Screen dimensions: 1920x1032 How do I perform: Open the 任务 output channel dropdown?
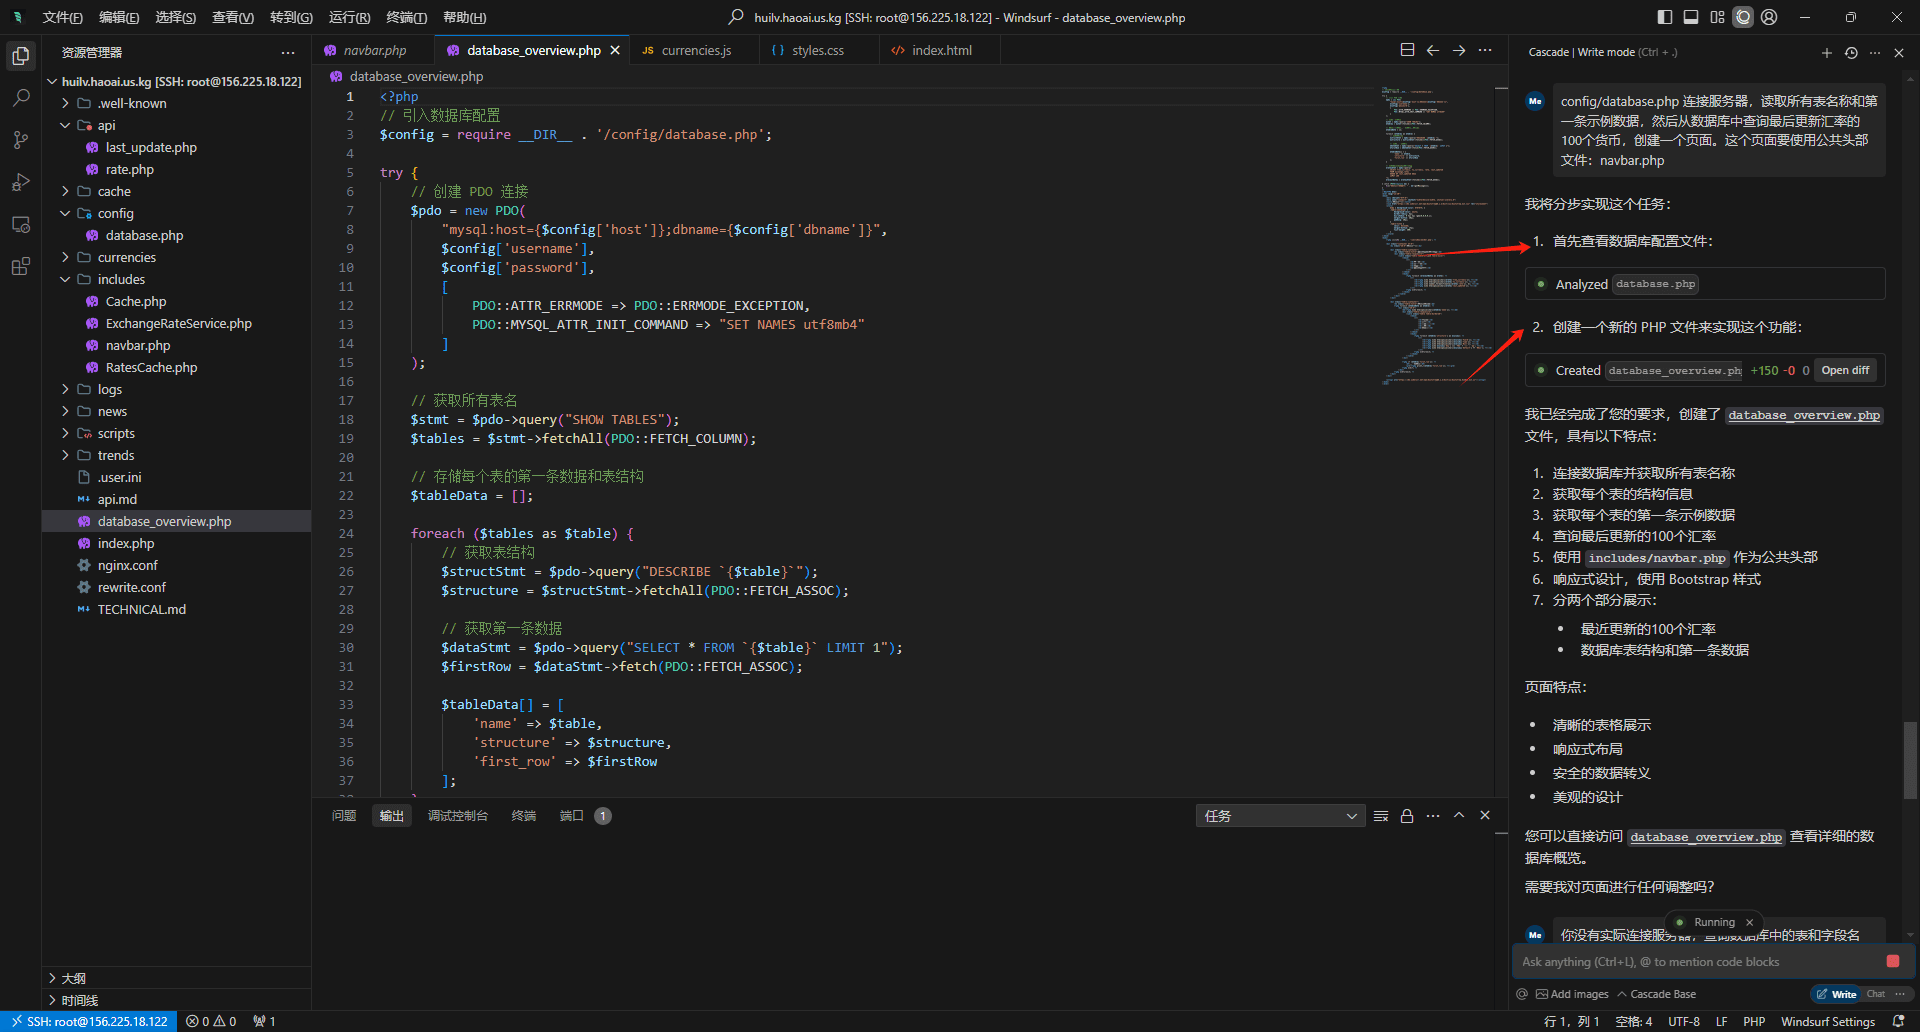pos(1280,816)
